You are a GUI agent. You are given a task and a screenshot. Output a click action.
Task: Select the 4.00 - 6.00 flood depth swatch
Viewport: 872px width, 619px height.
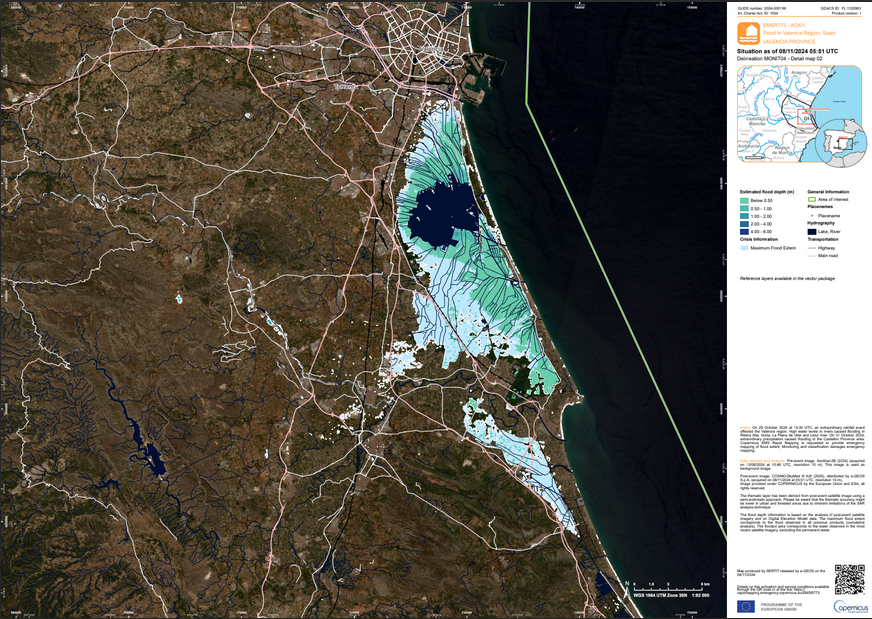(744, 231)
